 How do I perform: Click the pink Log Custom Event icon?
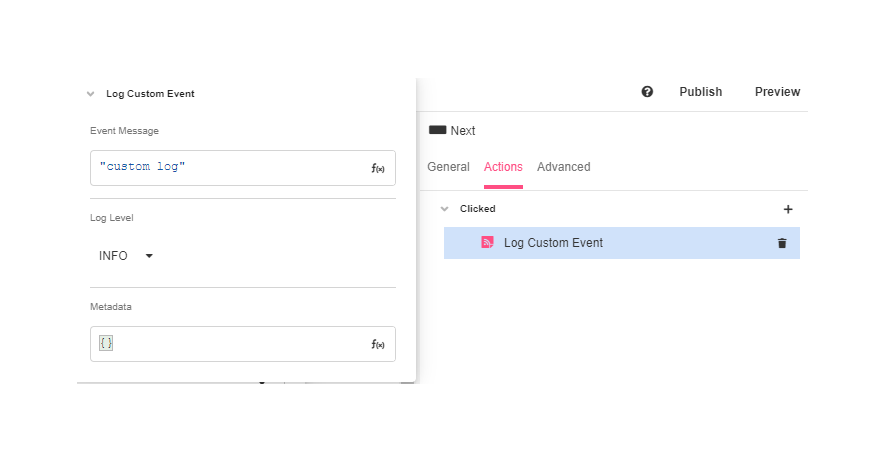(x=487, y=242)
